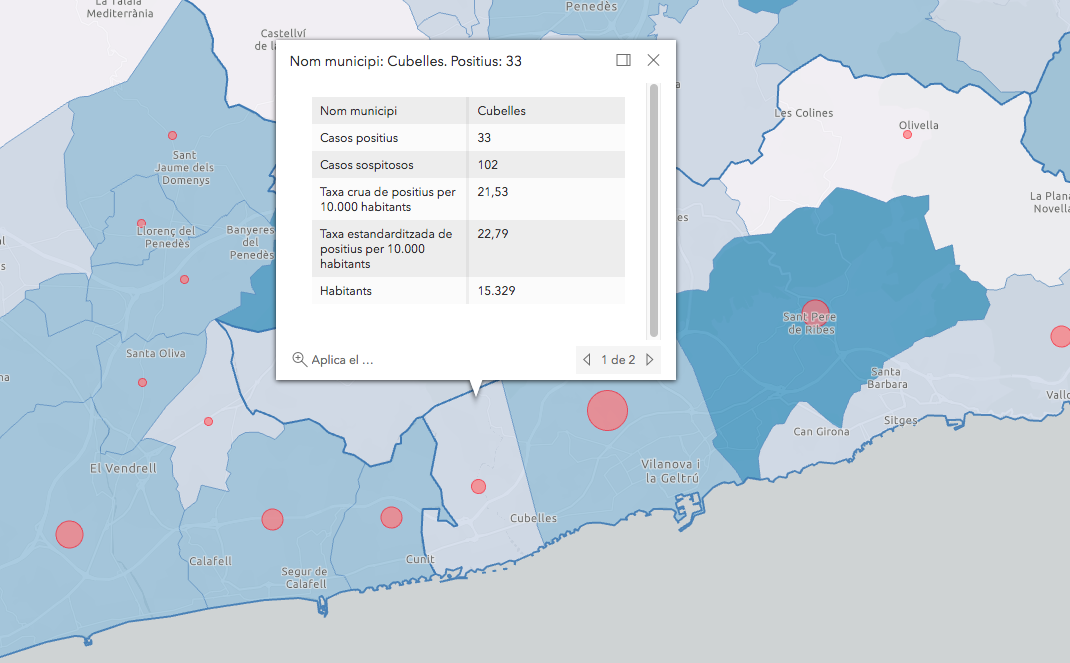Select red circle above Segur de Calafell
The height and width of the screenshot is (663, 1070).
pos(272,519)
